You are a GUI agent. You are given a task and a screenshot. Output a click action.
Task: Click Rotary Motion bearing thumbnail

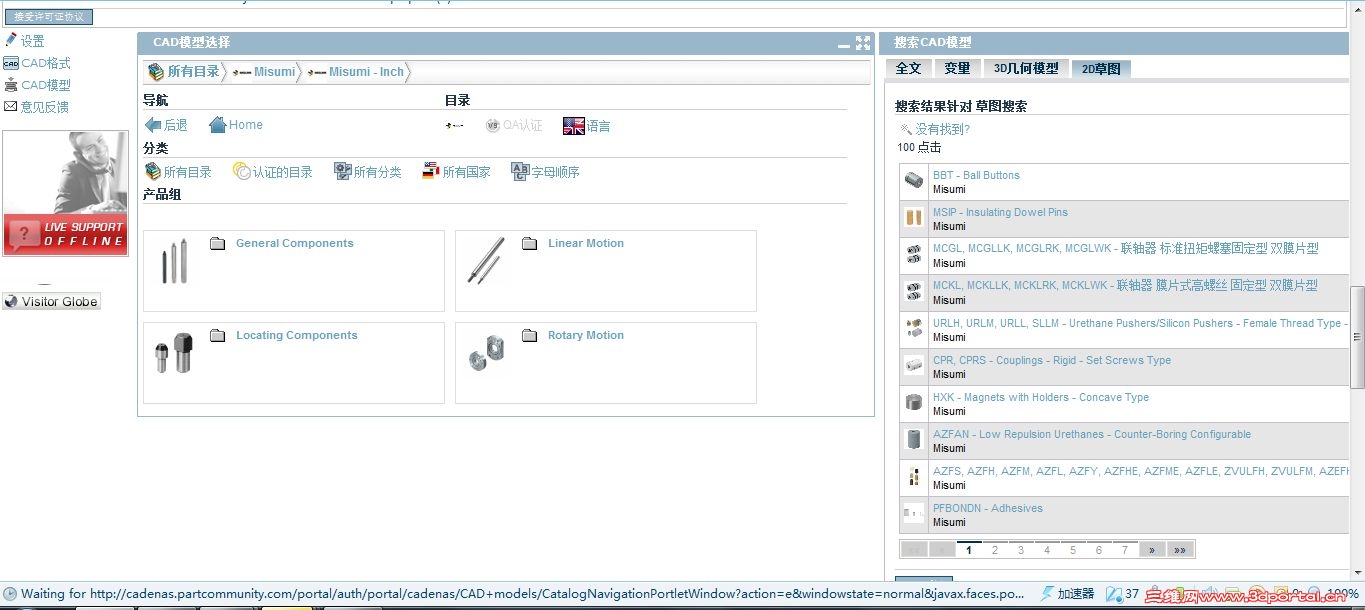(486, 353)
